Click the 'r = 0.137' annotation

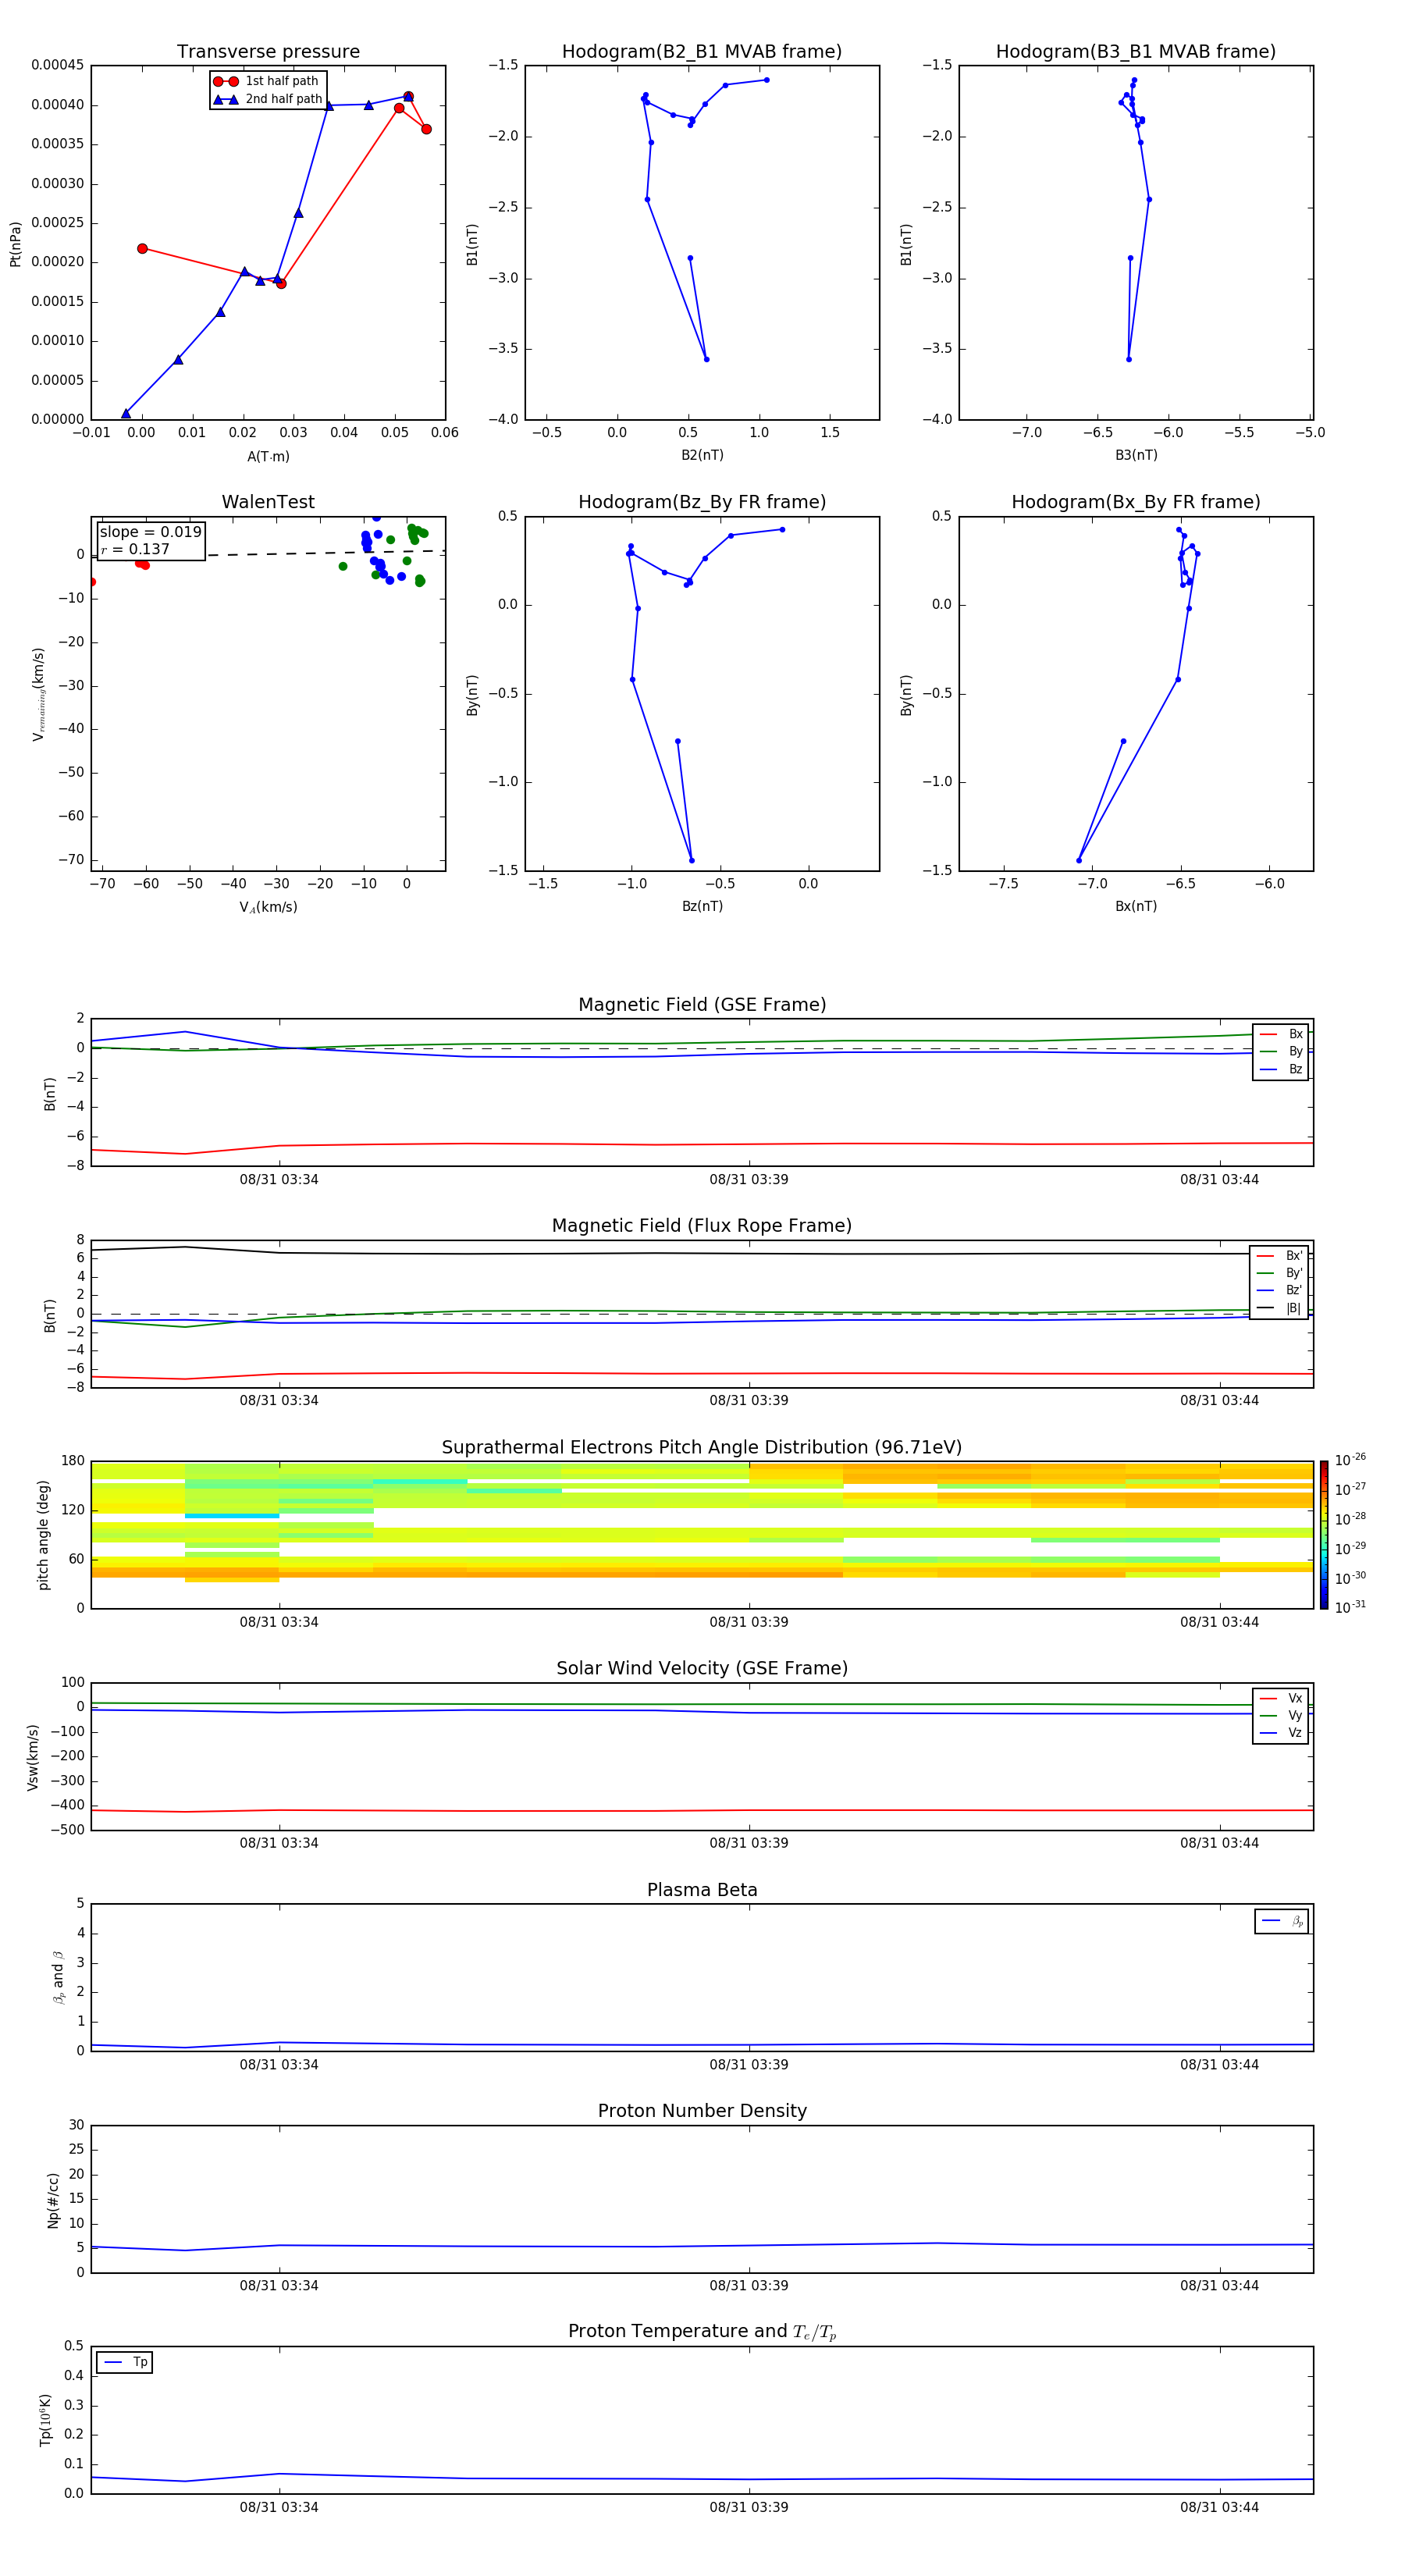[135, 549]
